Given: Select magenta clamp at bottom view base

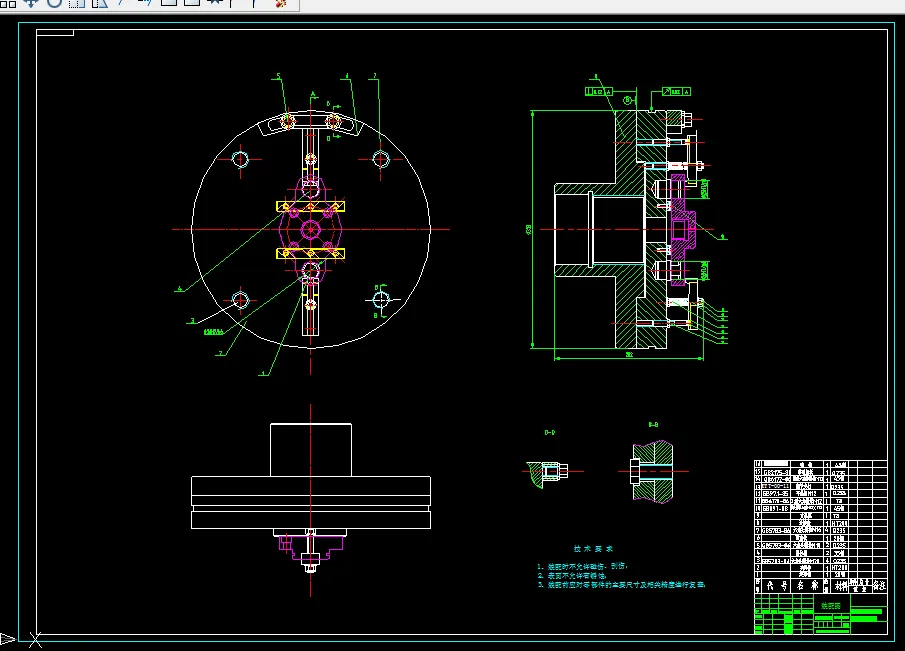Looking at the screenshot, I should (311, 547).
